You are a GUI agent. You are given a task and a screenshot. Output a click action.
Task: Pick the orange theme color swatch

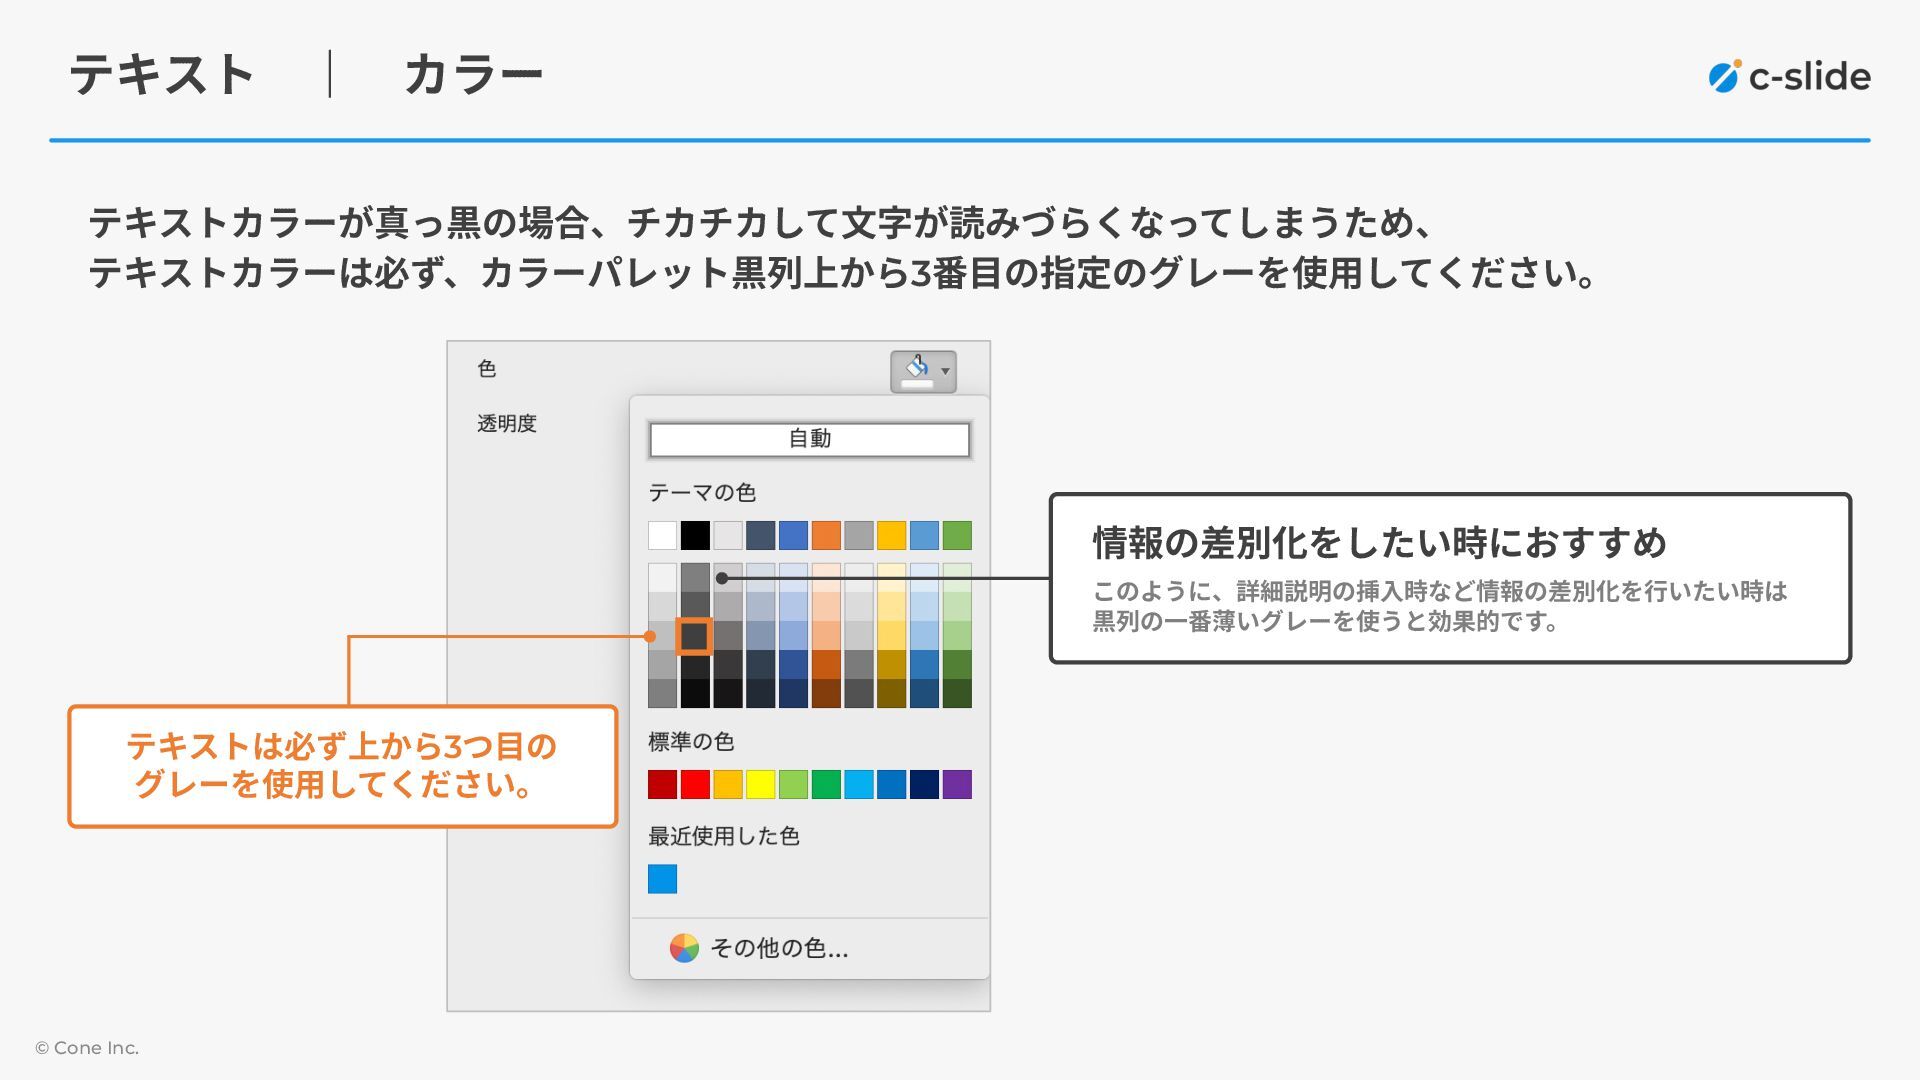click(x=826, y=535)
